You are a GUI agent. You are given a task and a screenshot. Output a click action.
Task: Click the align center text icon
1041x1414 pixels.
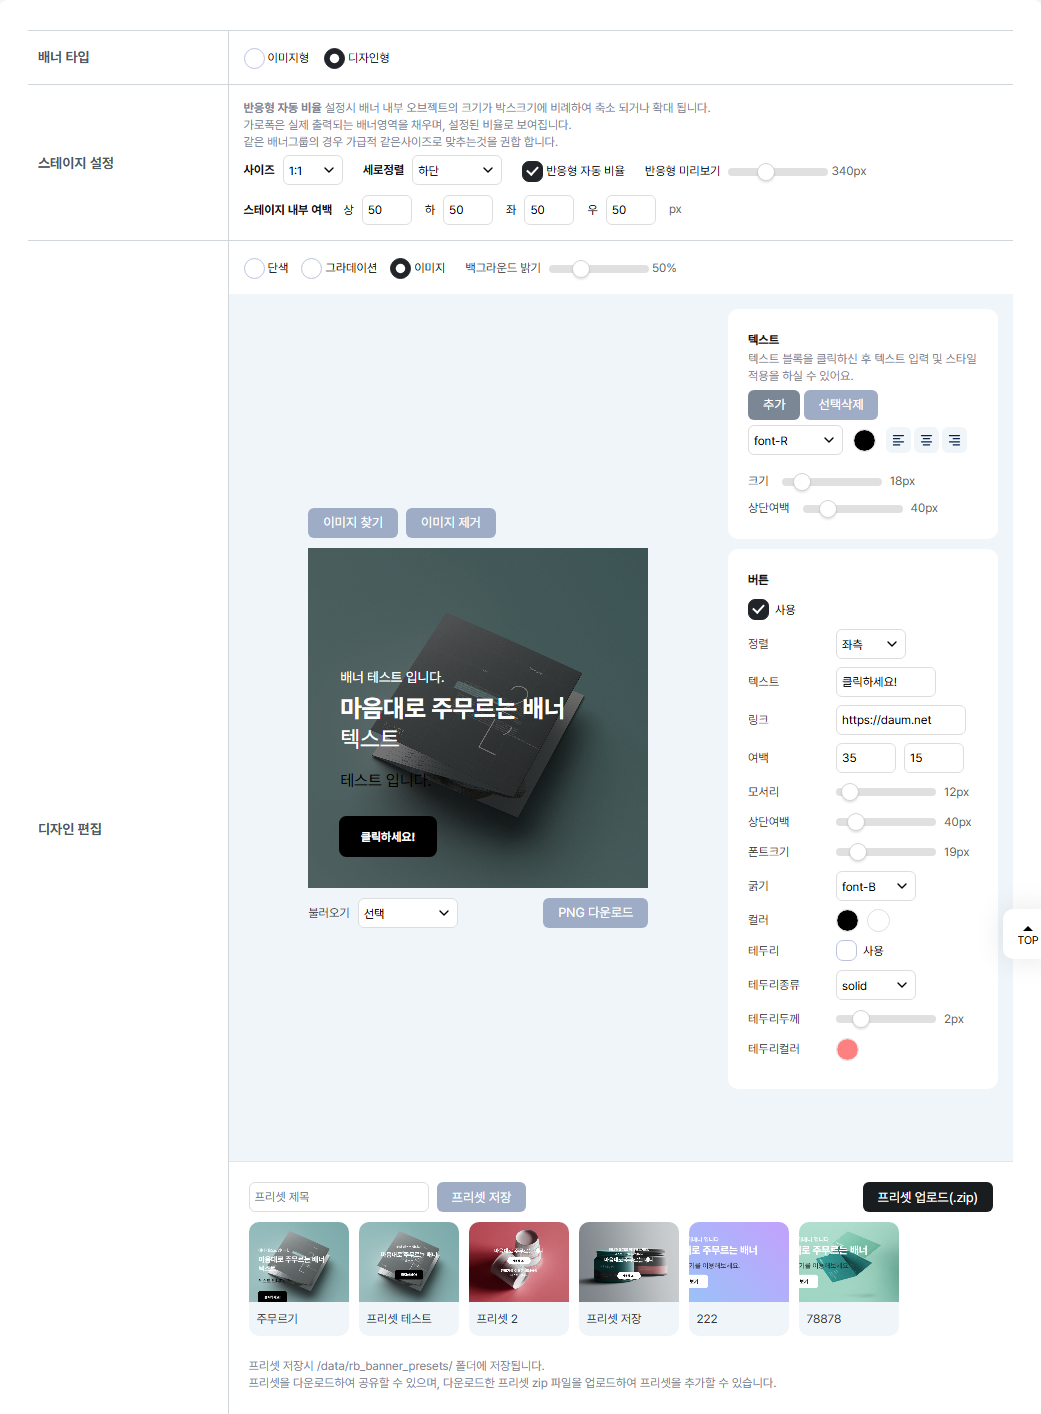coord(926,440)
